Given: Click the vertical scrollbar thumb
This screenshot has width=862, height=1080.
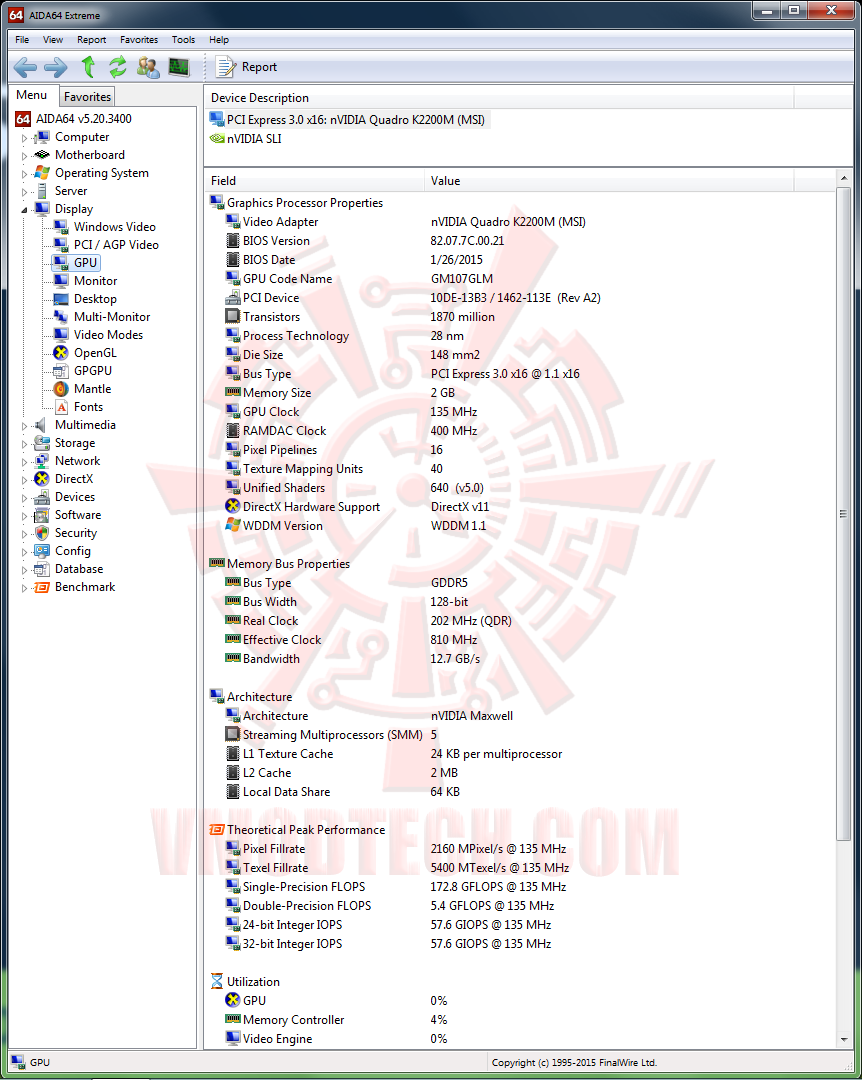Looking at the screenshot, I should (844, 513).
